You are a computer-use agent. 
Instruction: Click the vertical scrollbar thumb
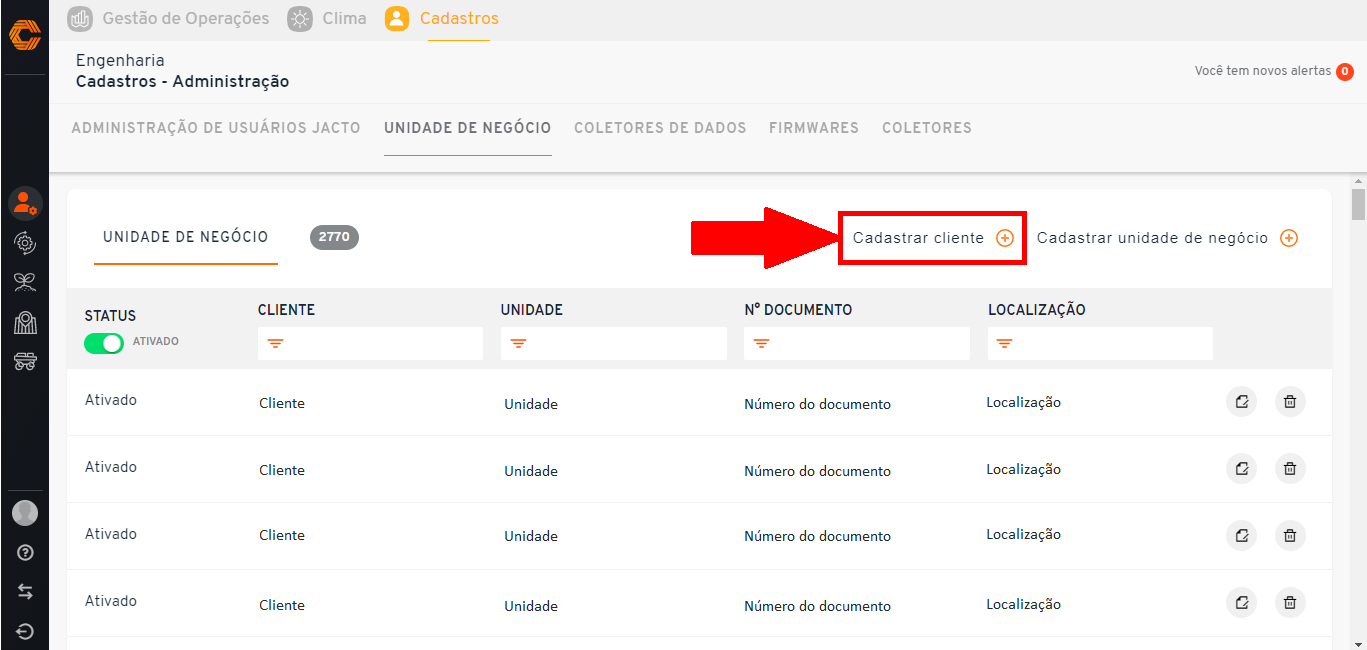click(1358, 203)
